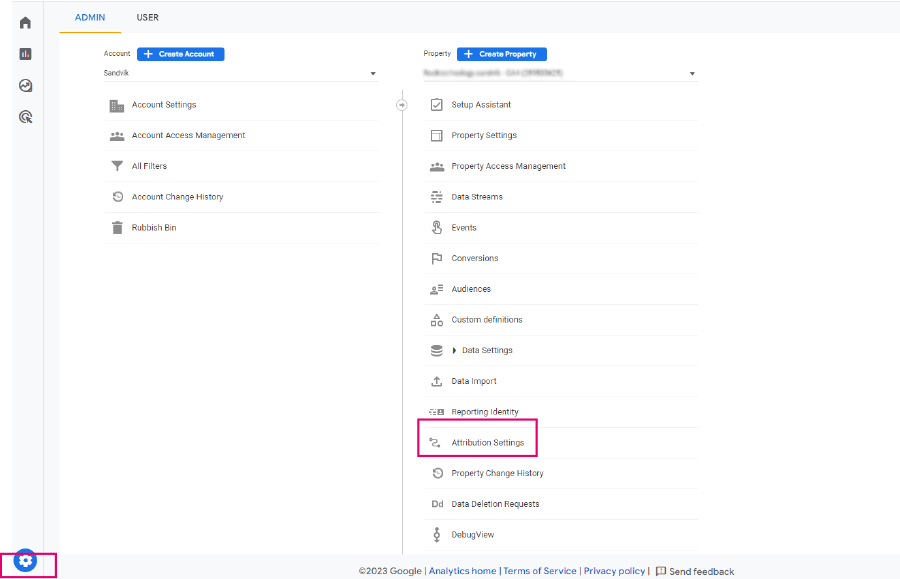900x579 pixels.
Task: Click the Create Account button
Action: tap(181, 54)
